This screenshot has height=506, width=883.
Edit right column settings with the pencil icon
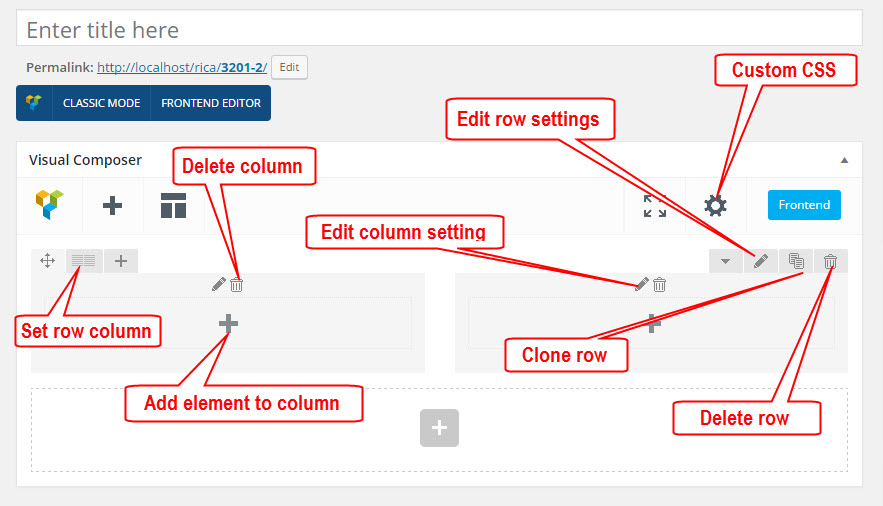click(x=641, y=284)
